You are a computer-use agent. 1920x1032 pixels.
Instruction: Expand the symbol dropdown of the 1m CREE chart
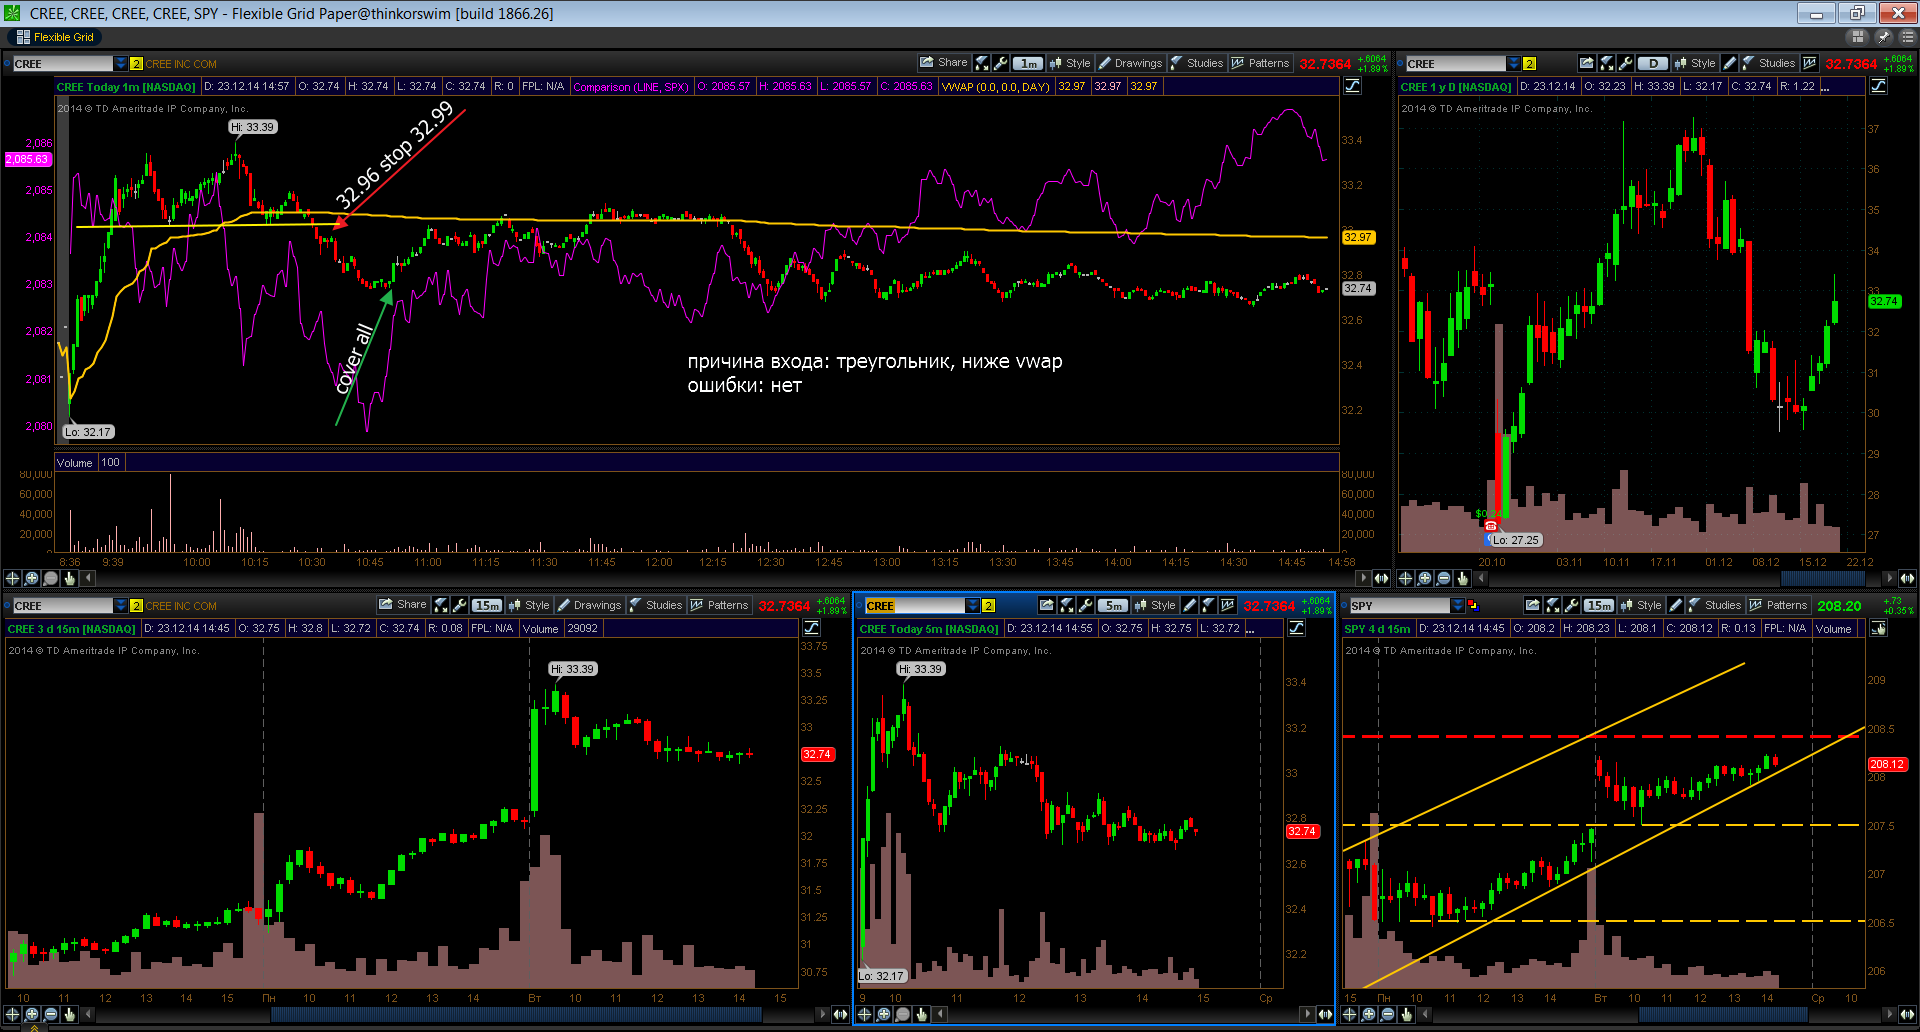click(121, 63)
